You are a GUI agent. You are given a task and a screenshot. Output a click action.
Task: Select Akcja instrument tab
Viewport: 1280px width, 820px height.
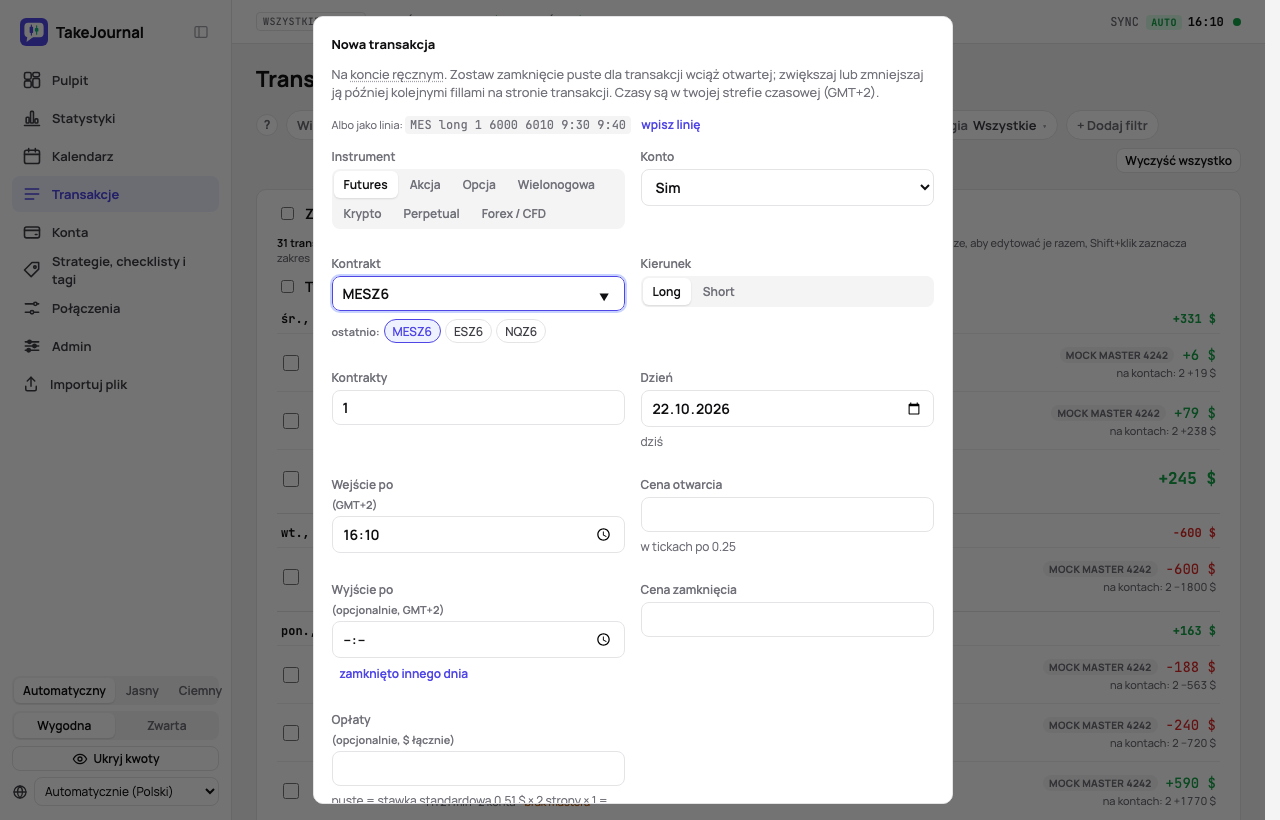(425, 185)
